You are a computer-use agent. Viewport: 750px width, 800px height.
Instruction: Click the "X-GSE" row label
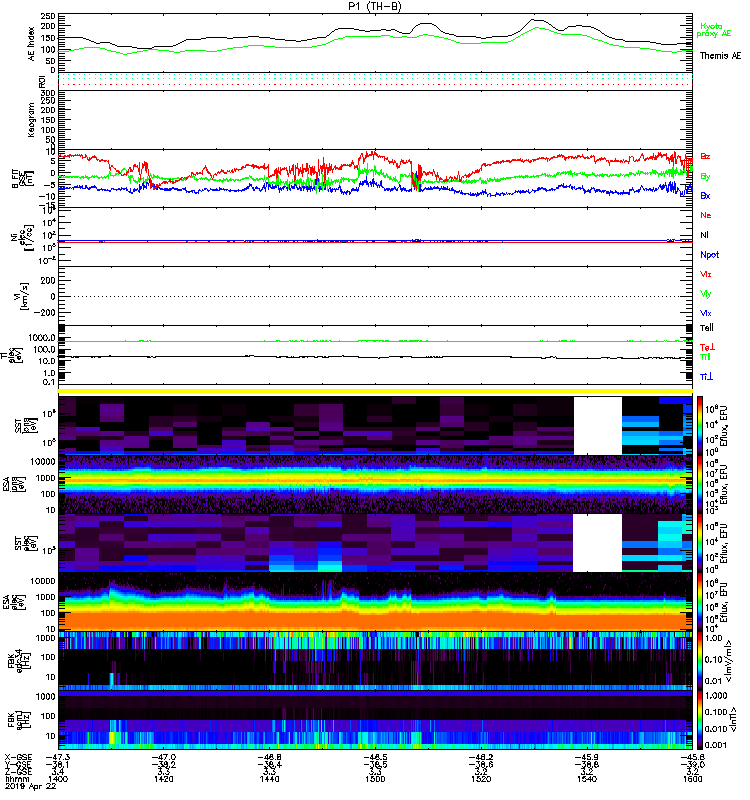[x=17, y=758]
